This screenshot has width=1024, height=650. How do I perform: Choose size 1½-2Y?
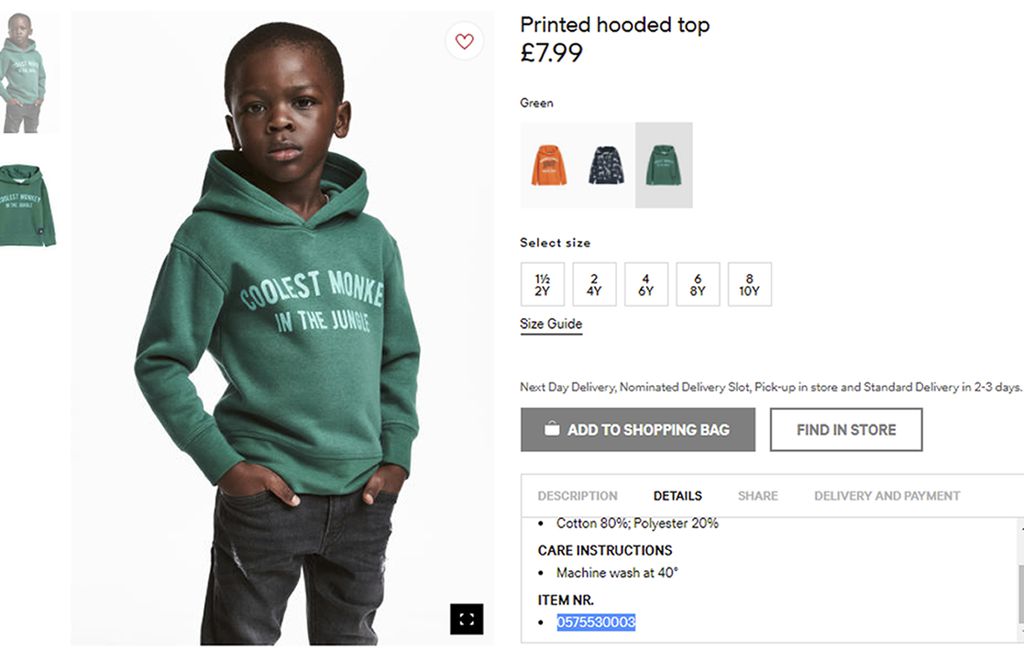[543, 284]
